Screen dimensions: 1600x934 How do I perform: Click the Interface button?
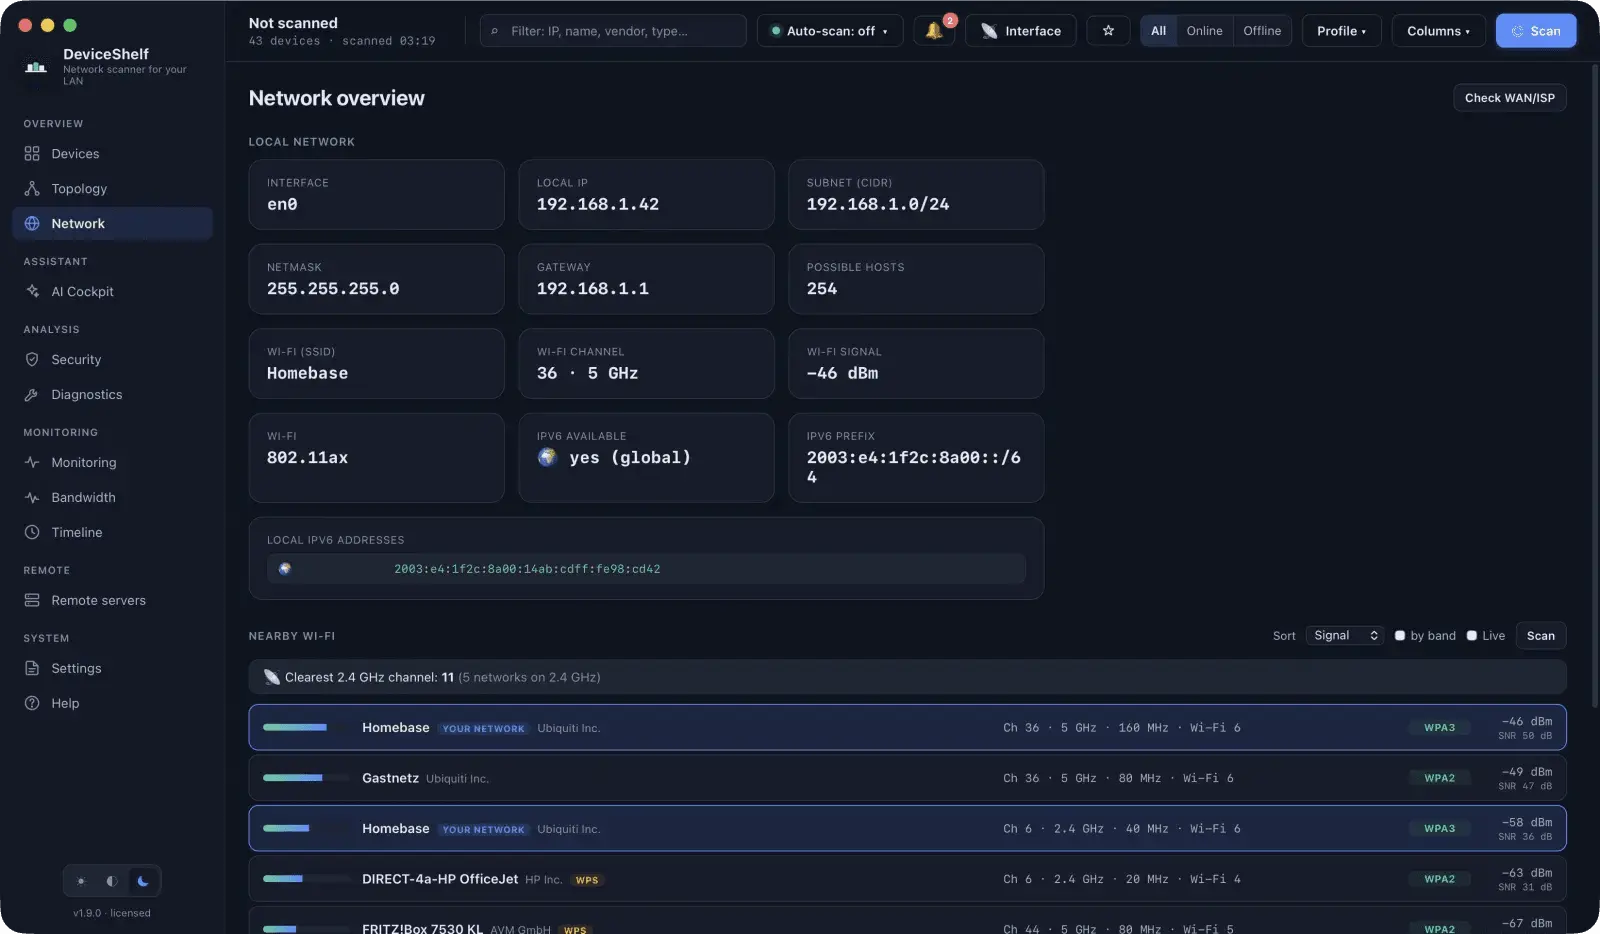tap(1020, 31)
